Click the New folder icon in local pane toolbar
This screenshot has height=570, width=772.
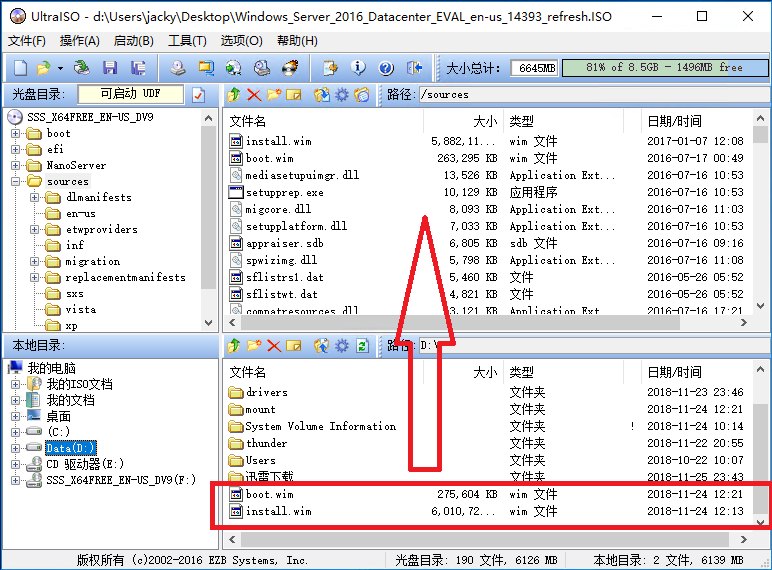coord(254,346)
